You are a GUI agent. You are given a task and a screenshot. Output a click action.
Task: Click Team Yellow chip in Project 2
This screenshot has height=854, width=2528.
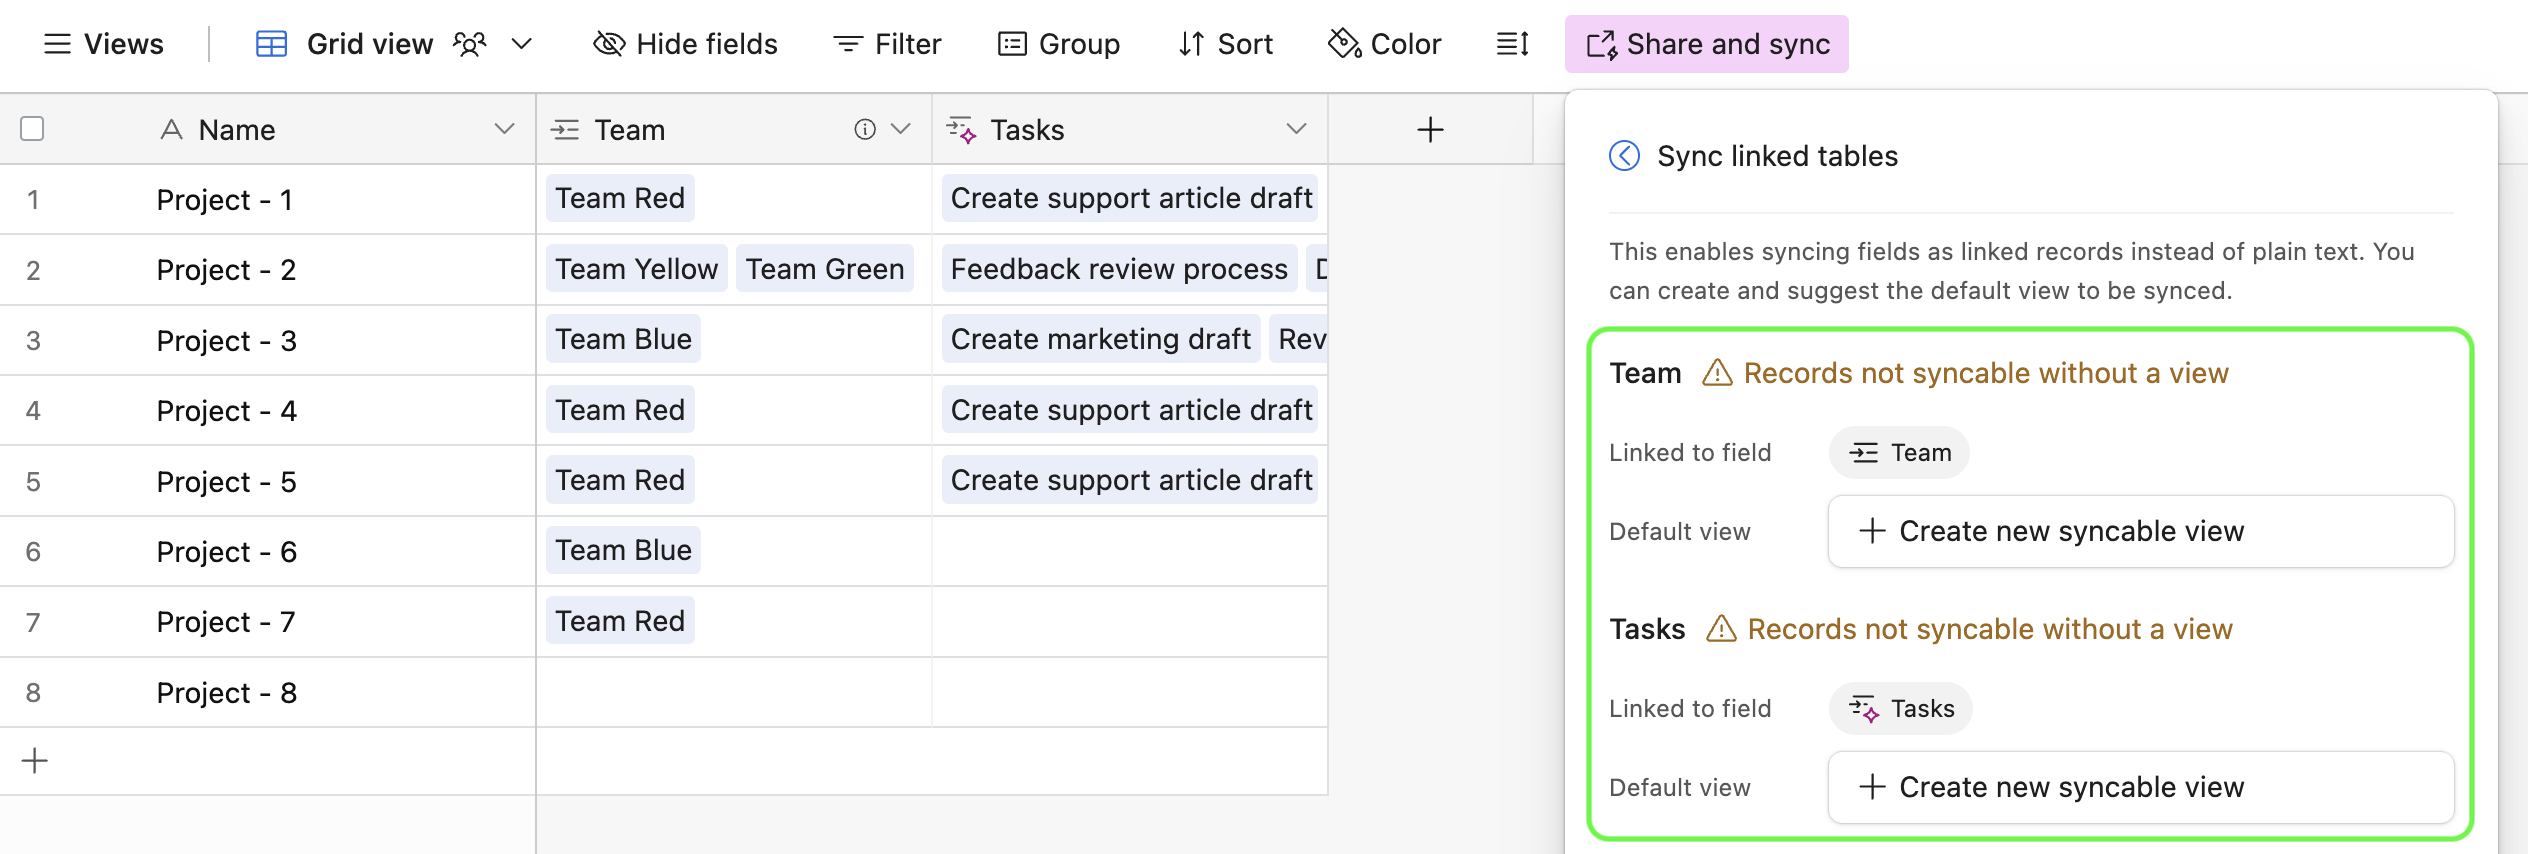tap(636, 269)
